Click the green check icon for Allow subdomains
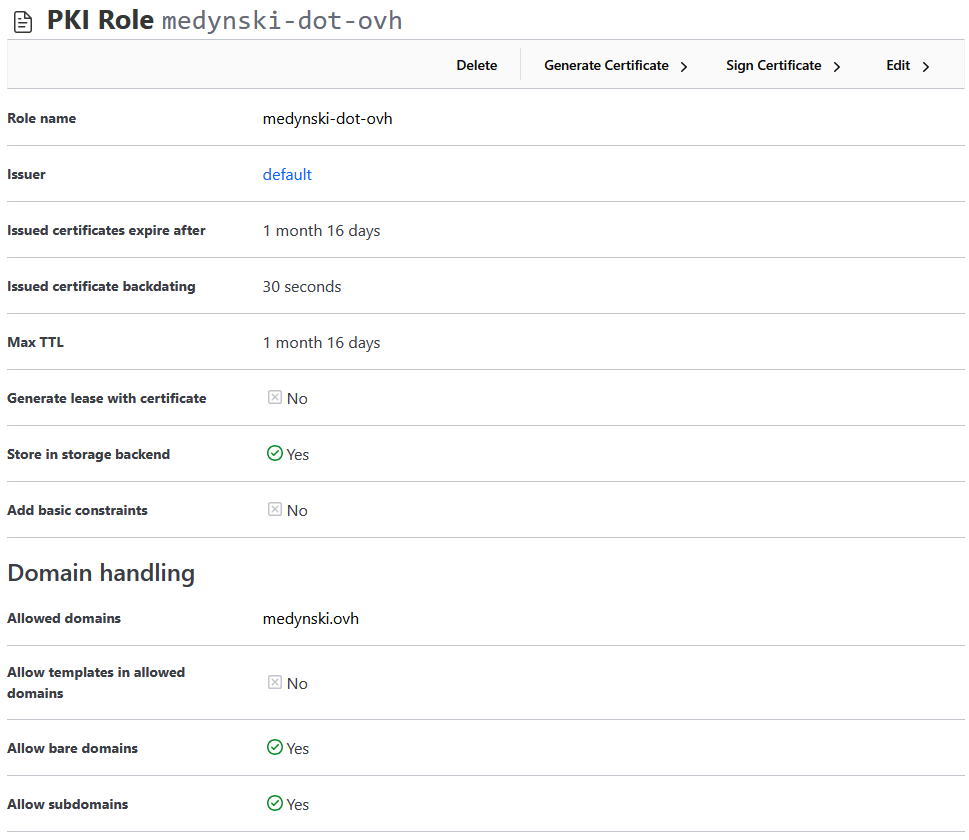The width and height of the screenshot is (969, 840). click(x=275, y=804)
